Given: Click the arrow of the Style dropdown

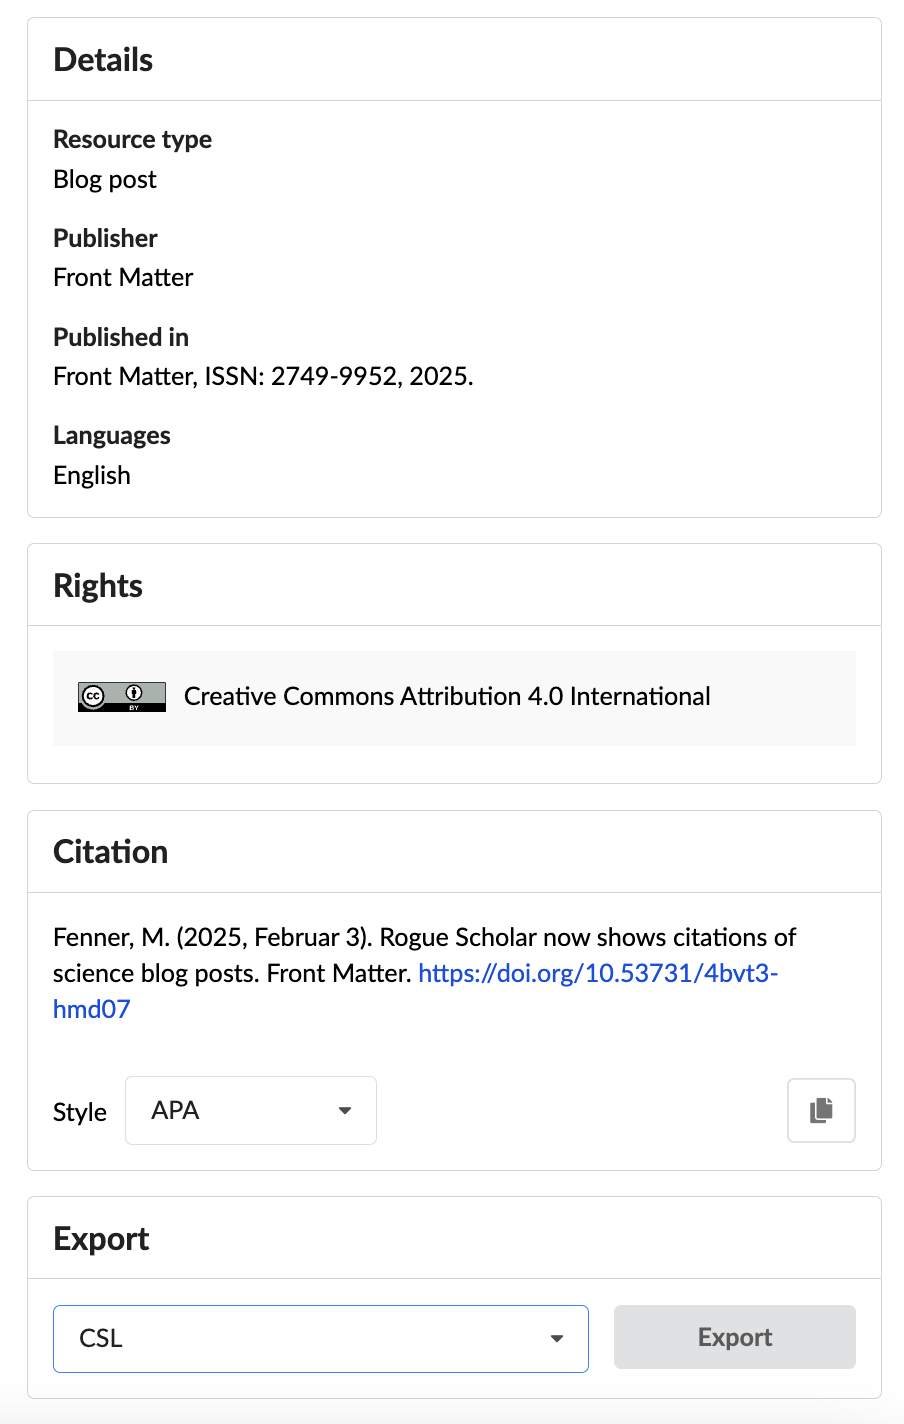Looking at the screenshot, I should [345, 1110].
